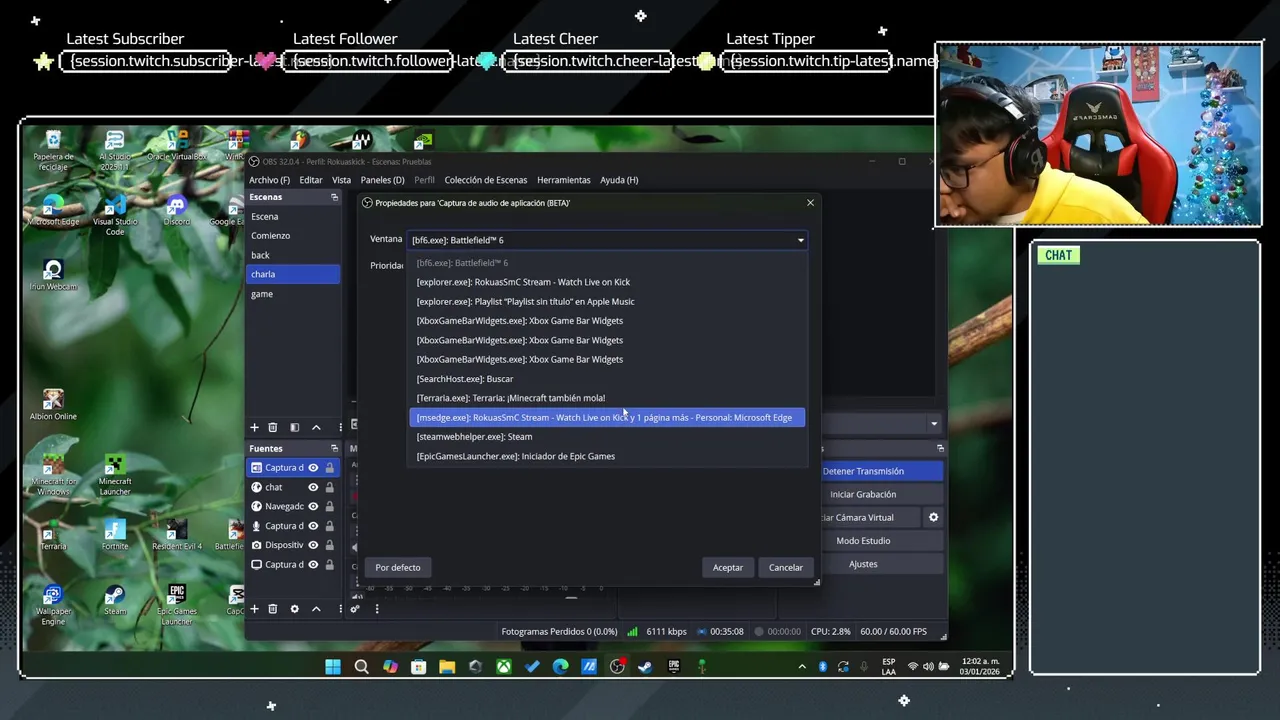The height and width of the screenshot is (720, 1280).
Task: Toggle visibility of the Dispositivo source
Action: [x=313, y=545]
